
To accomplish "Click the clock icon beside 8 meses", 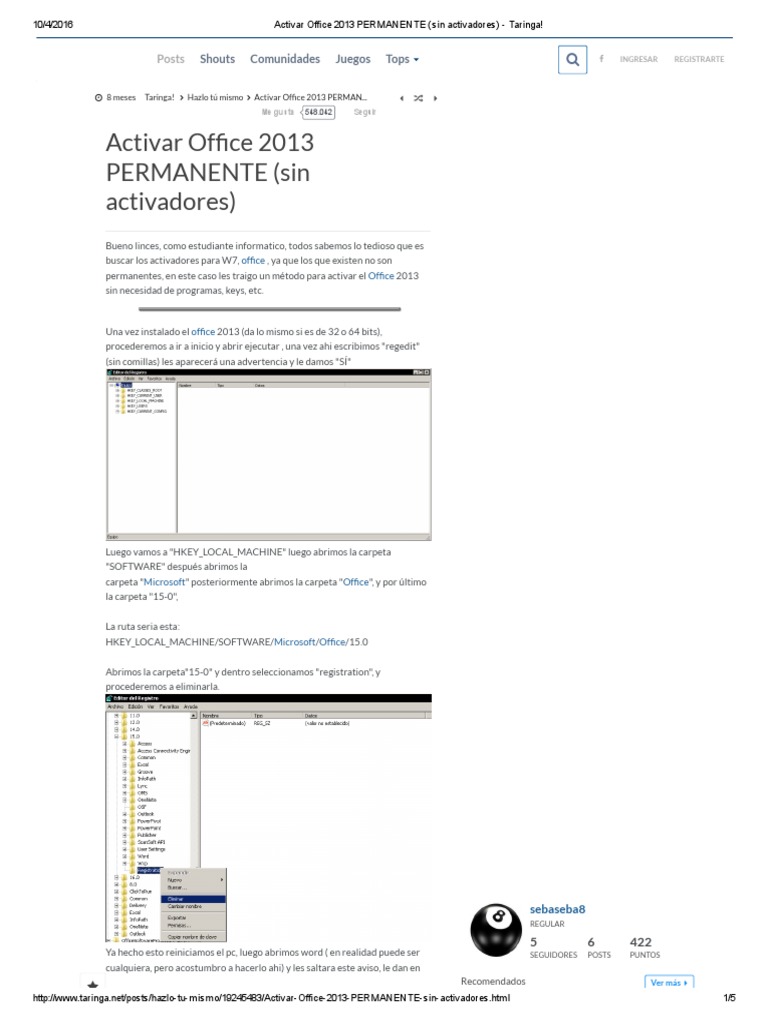I will 99,97.
